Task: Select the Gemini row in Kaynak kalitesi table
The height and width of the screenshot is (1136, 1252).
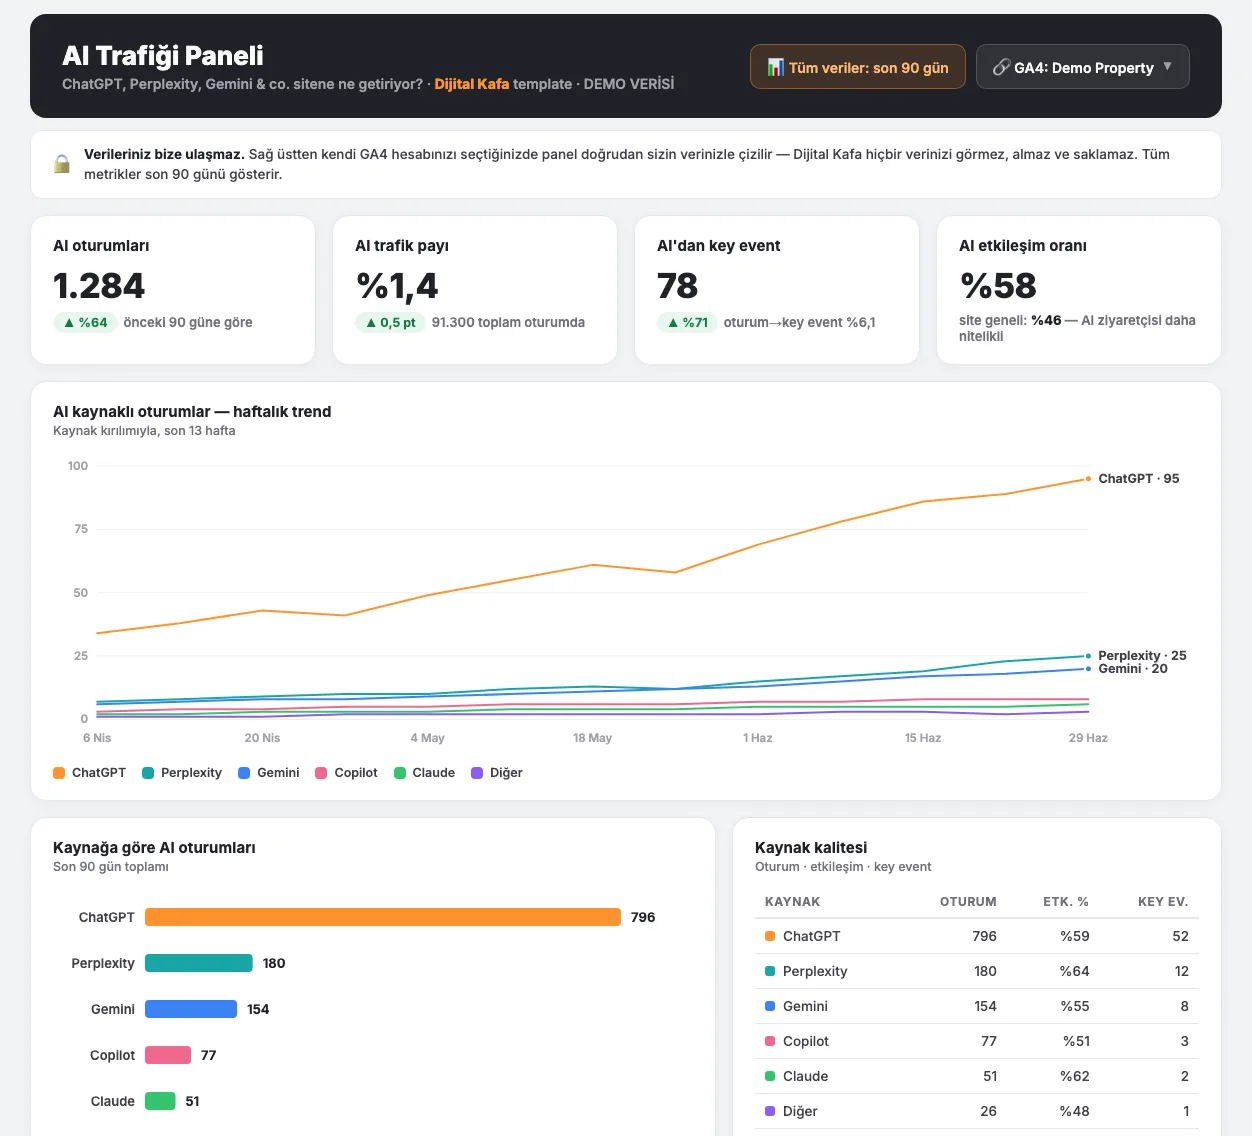Action: point(977,1006)
